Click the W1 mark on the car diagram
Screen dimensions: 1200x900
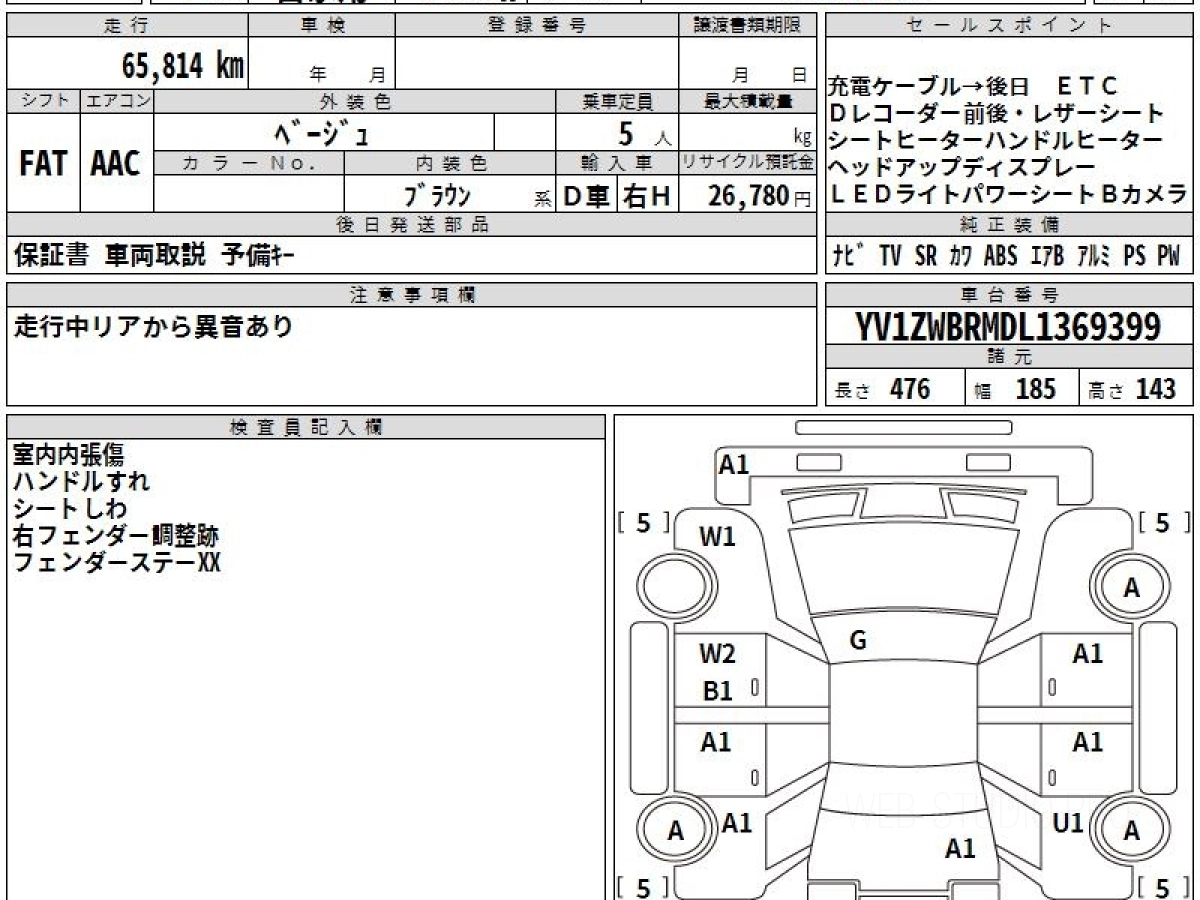717,537
